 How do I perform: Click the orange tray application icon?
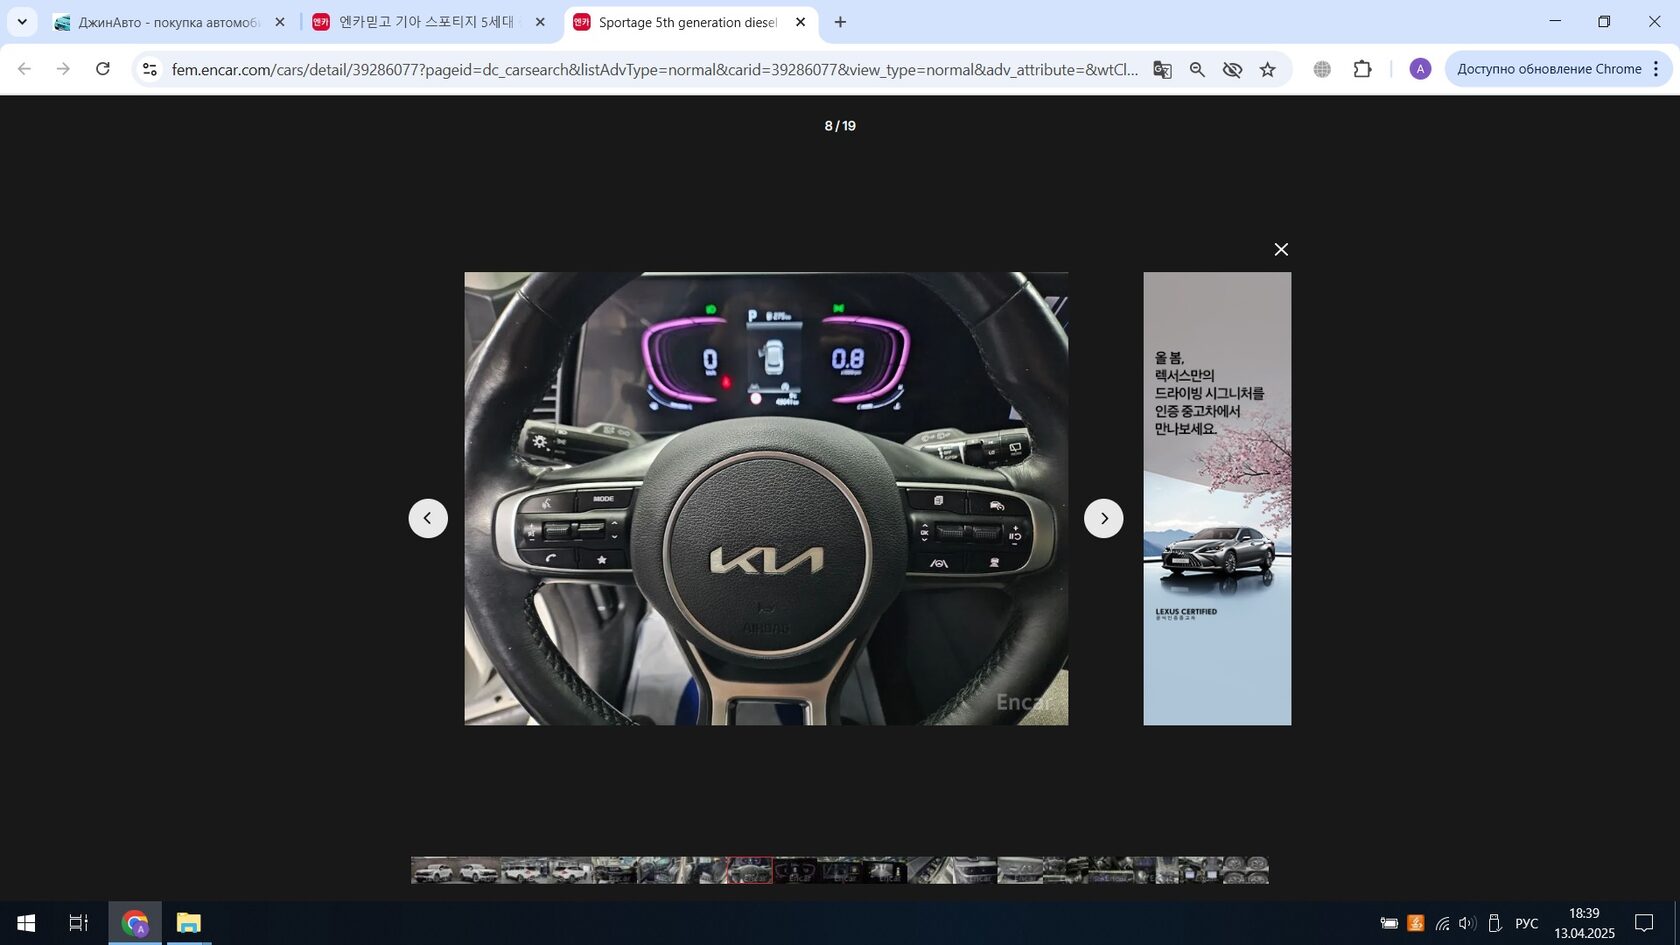(1415, 923)
